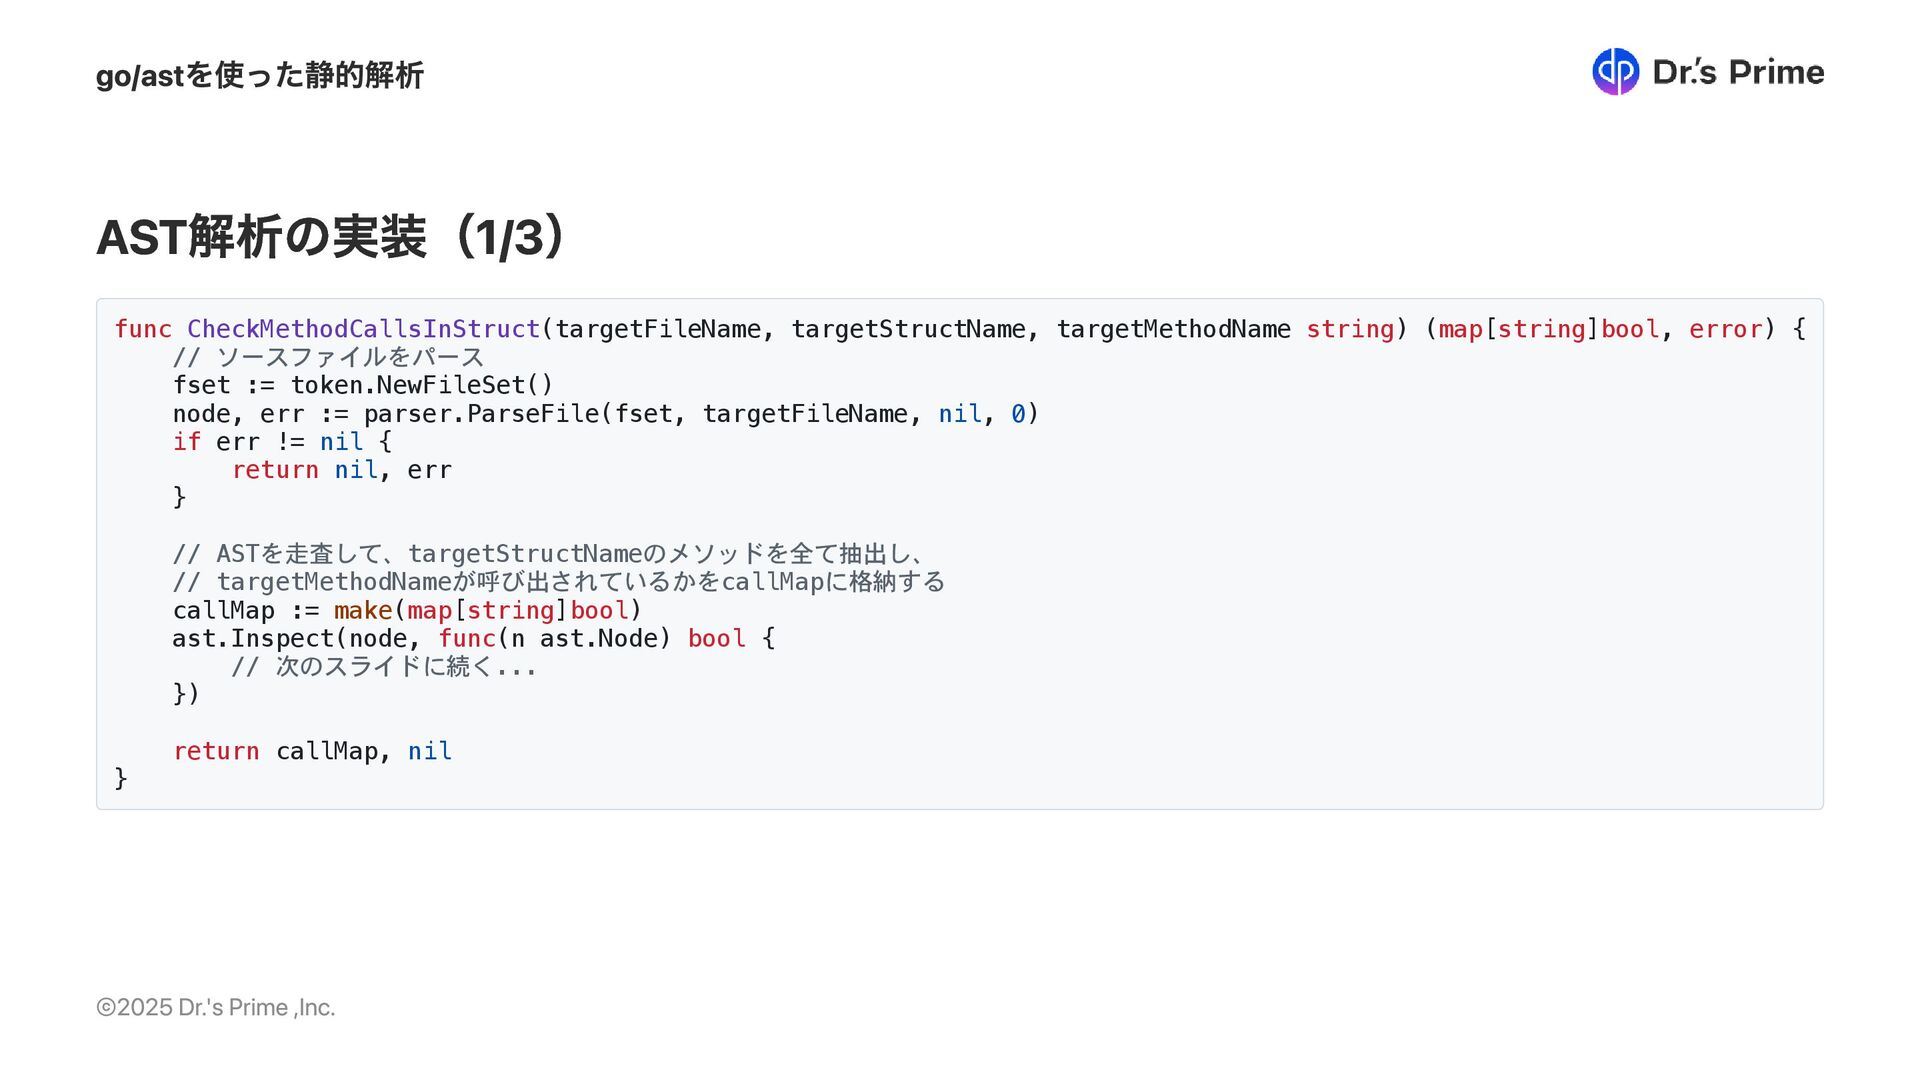Click the 次のスライドに続く comment
The image size is (1920, 1080).
click(384, 666)
